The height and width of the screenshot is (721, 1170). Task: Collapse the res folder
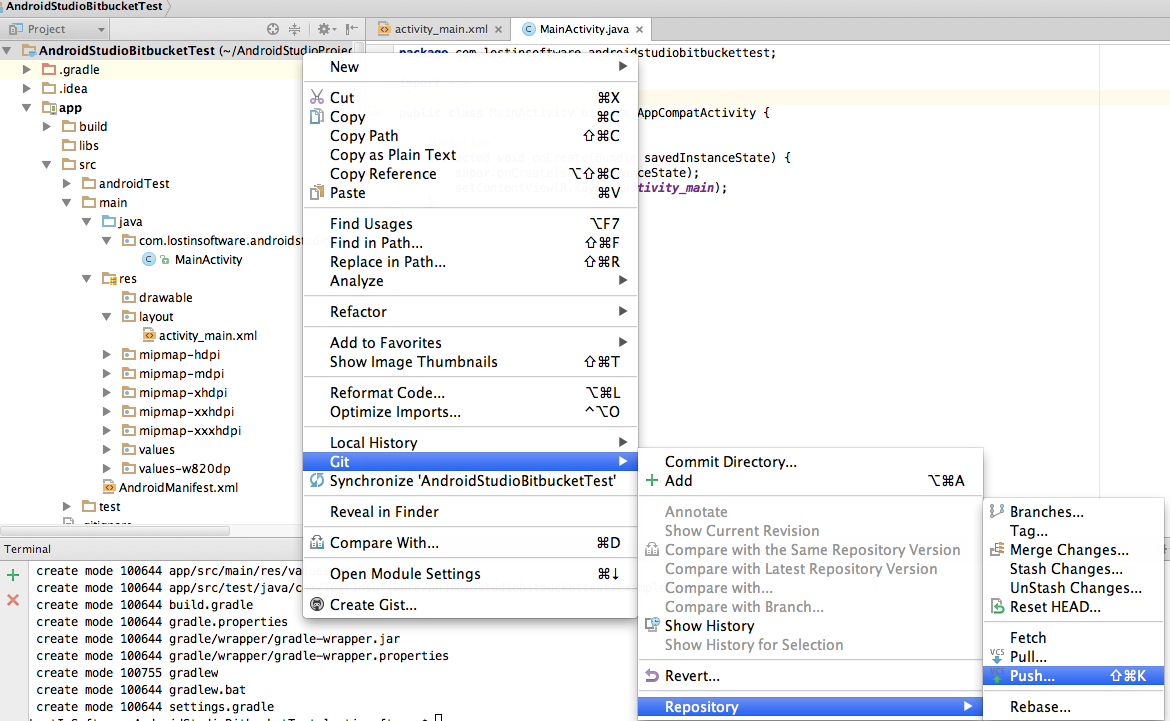[x=87, y=279]
